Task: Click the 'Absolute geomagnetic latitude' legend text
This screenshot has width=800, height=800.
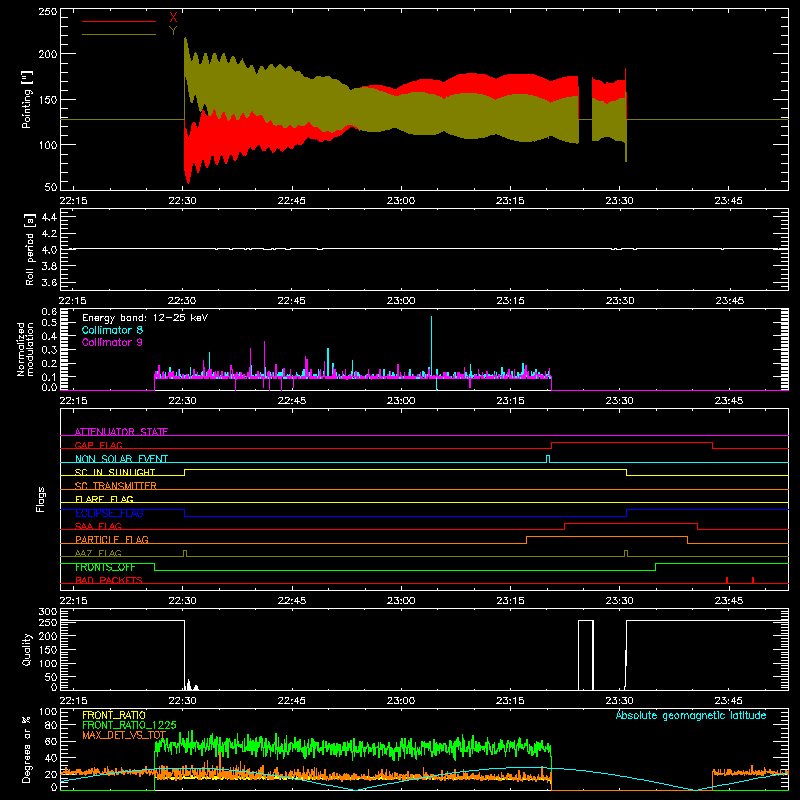Action: click(691, 715)
